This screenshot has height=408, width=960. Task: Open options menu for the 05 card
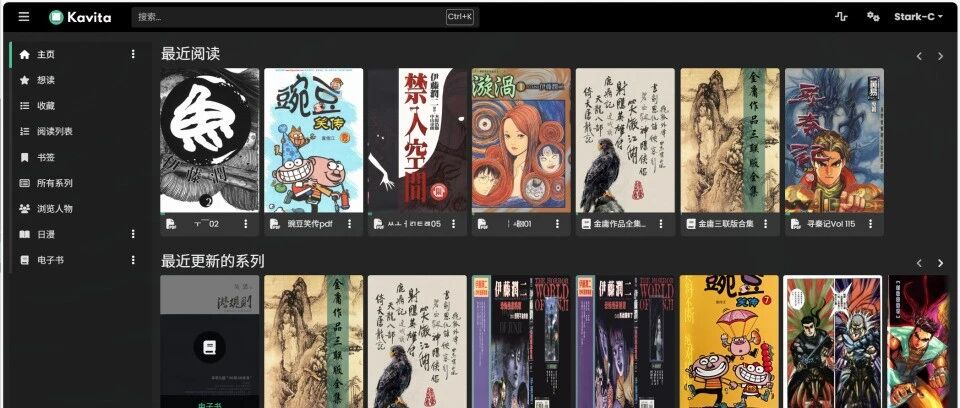[x=454, y=224]
